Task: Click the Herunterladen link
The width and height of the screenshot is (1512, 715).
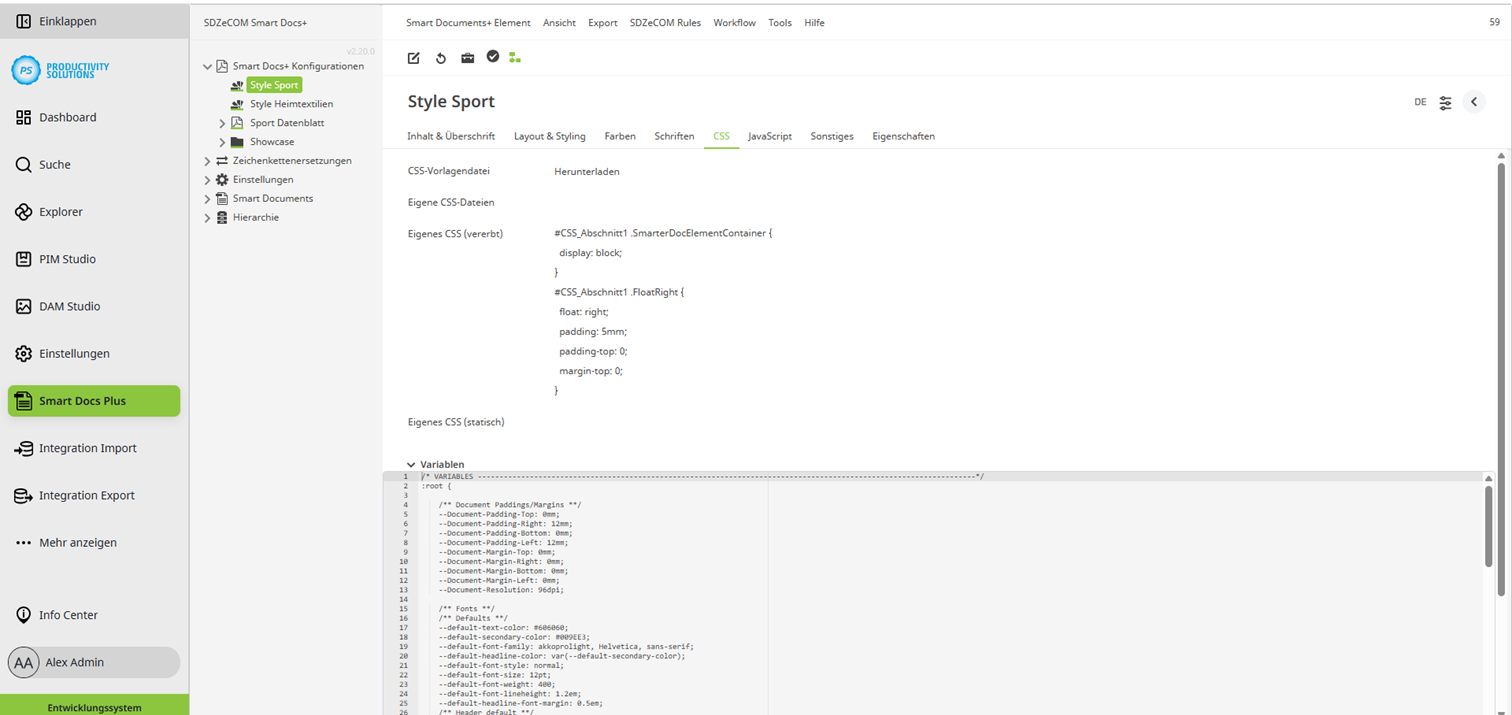Action: [587, 172]
